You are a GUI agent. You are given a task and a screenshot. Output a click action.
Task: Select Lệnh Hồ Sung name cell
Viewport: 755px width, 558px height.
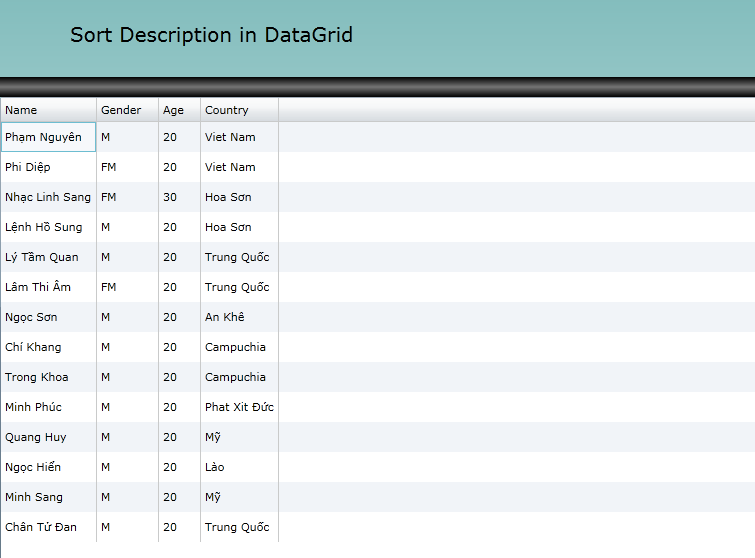click(x=48, y=227)
